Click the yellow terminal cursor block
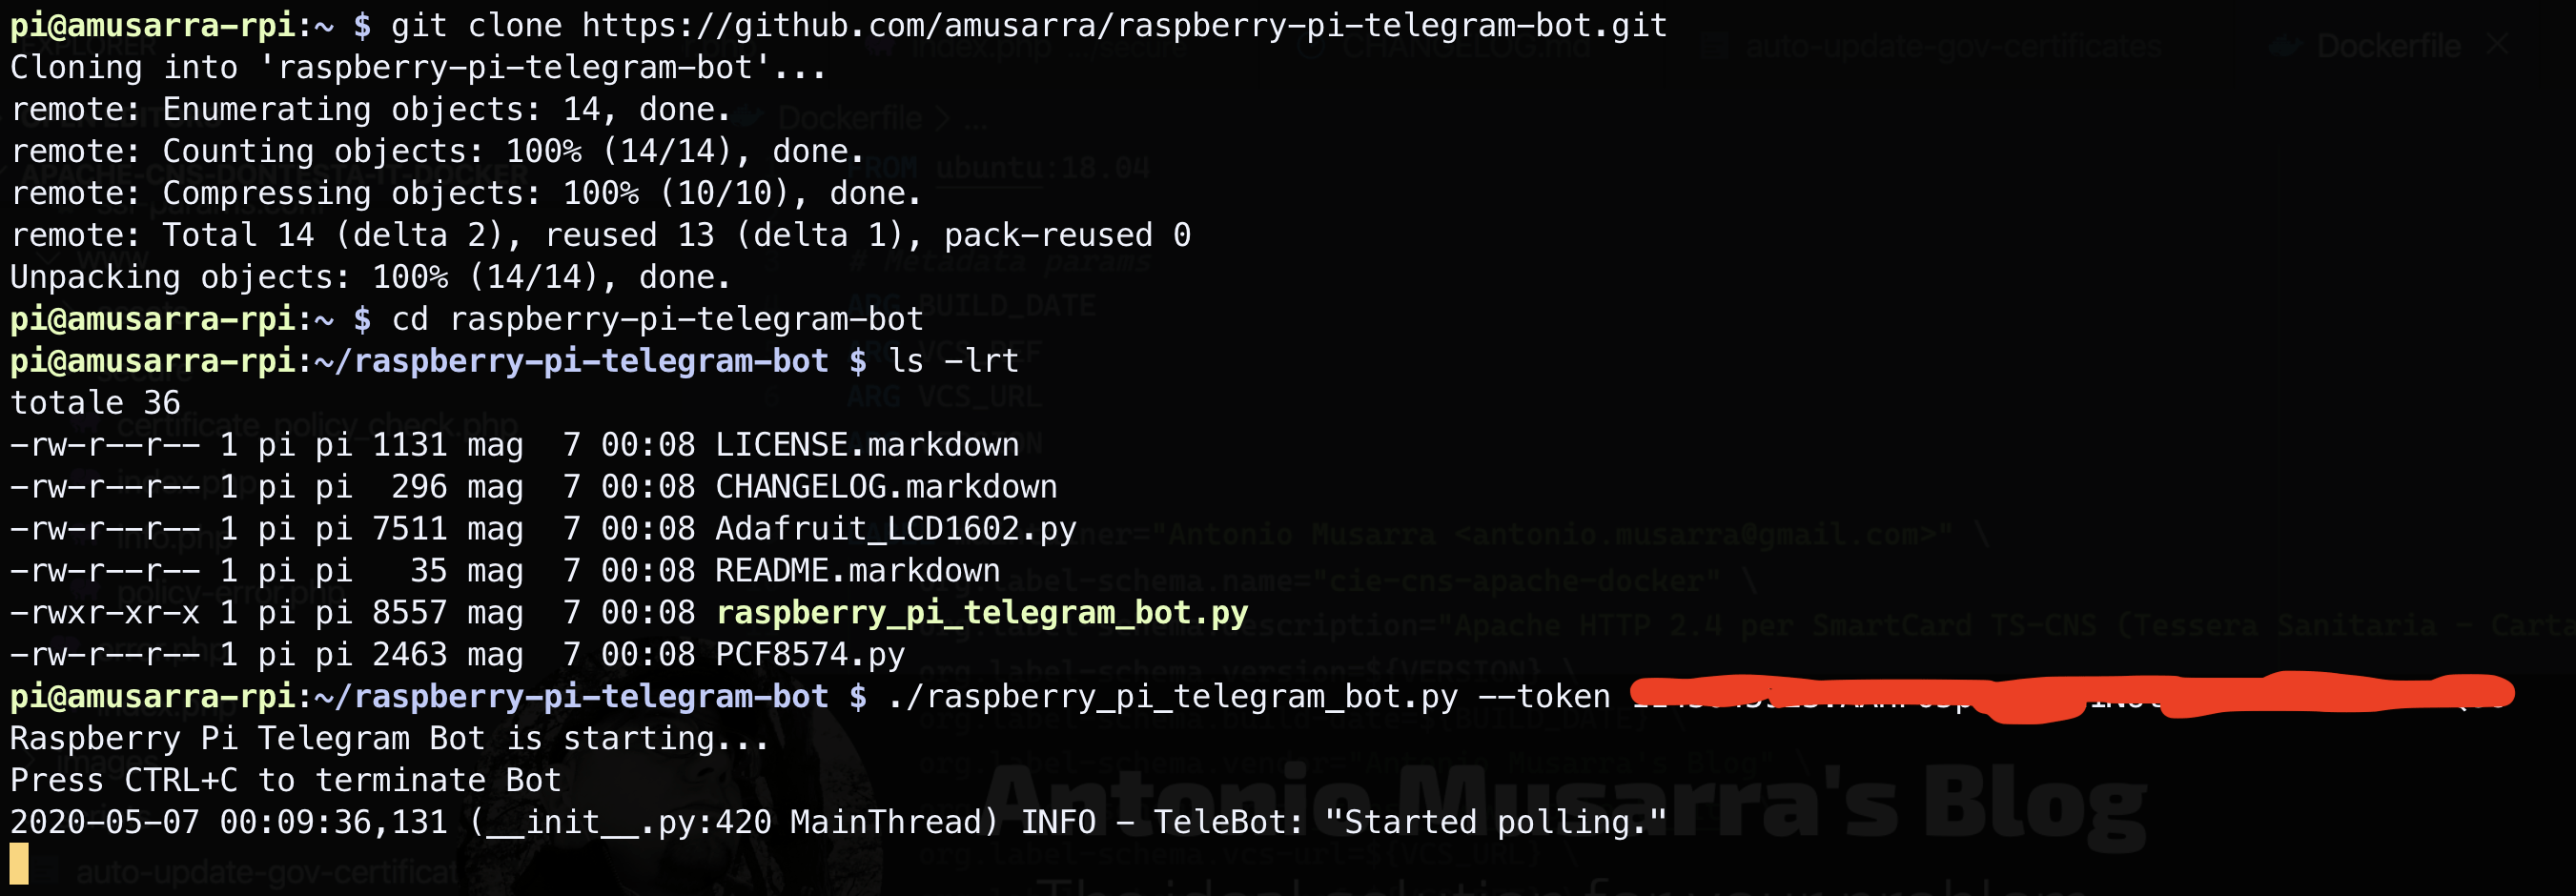The width and height of the screenshot is (2576, 896). tap(19, 864)
